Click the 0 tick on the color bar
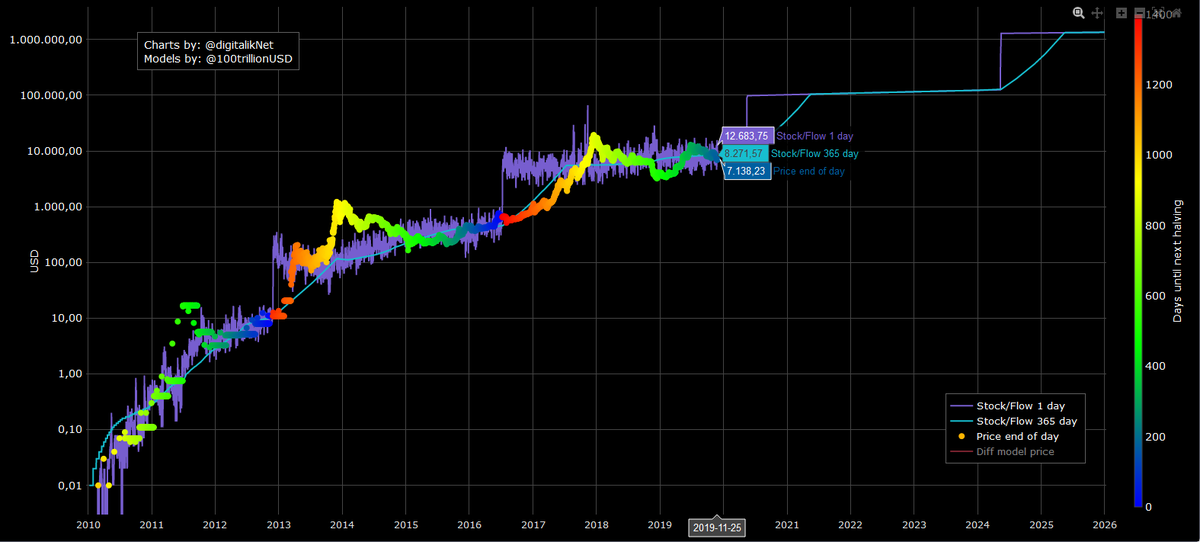 (1150, 507)
